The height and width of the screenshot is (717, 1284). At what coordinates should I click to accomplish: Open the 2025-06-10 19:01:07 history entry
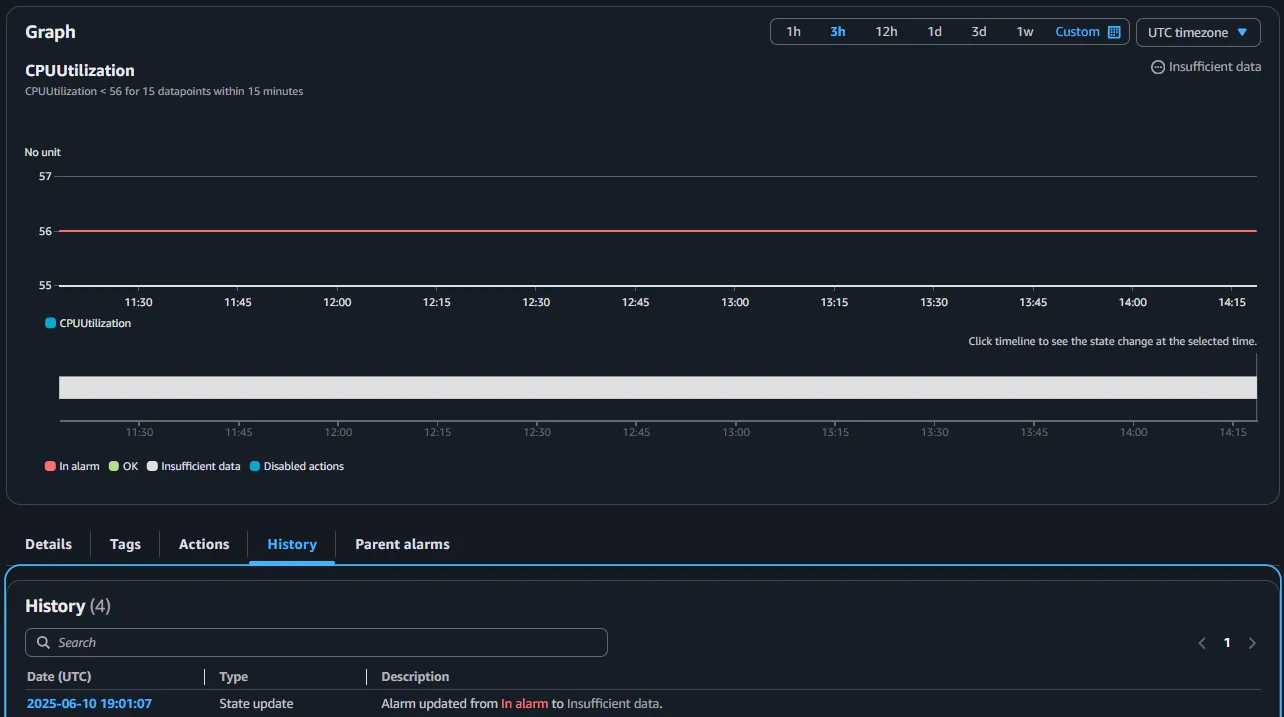(x=89, y=704)
